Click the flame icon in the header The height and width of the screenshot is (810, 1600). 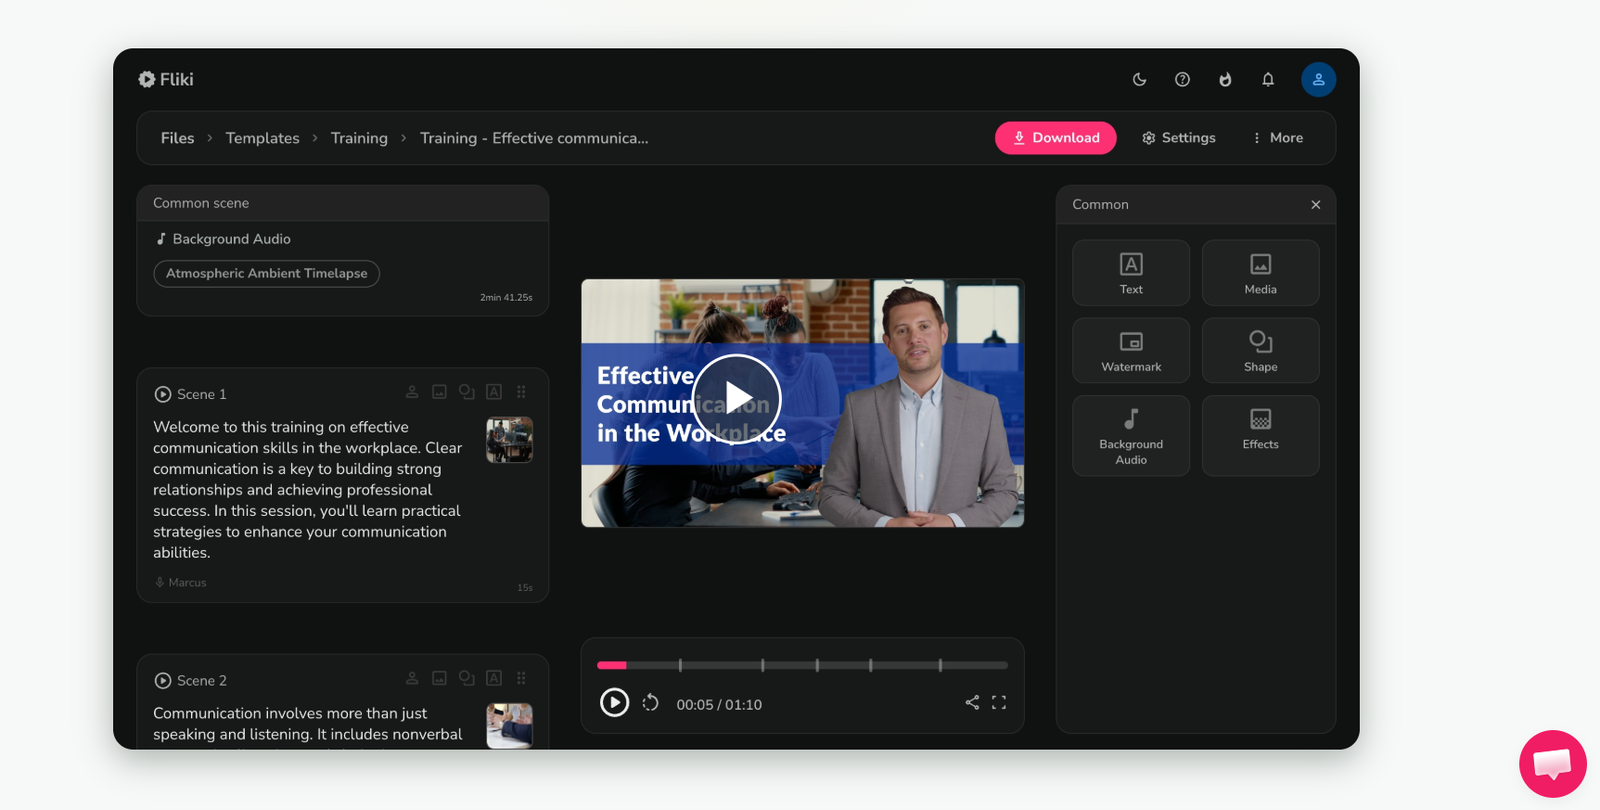pos(1225,80)
